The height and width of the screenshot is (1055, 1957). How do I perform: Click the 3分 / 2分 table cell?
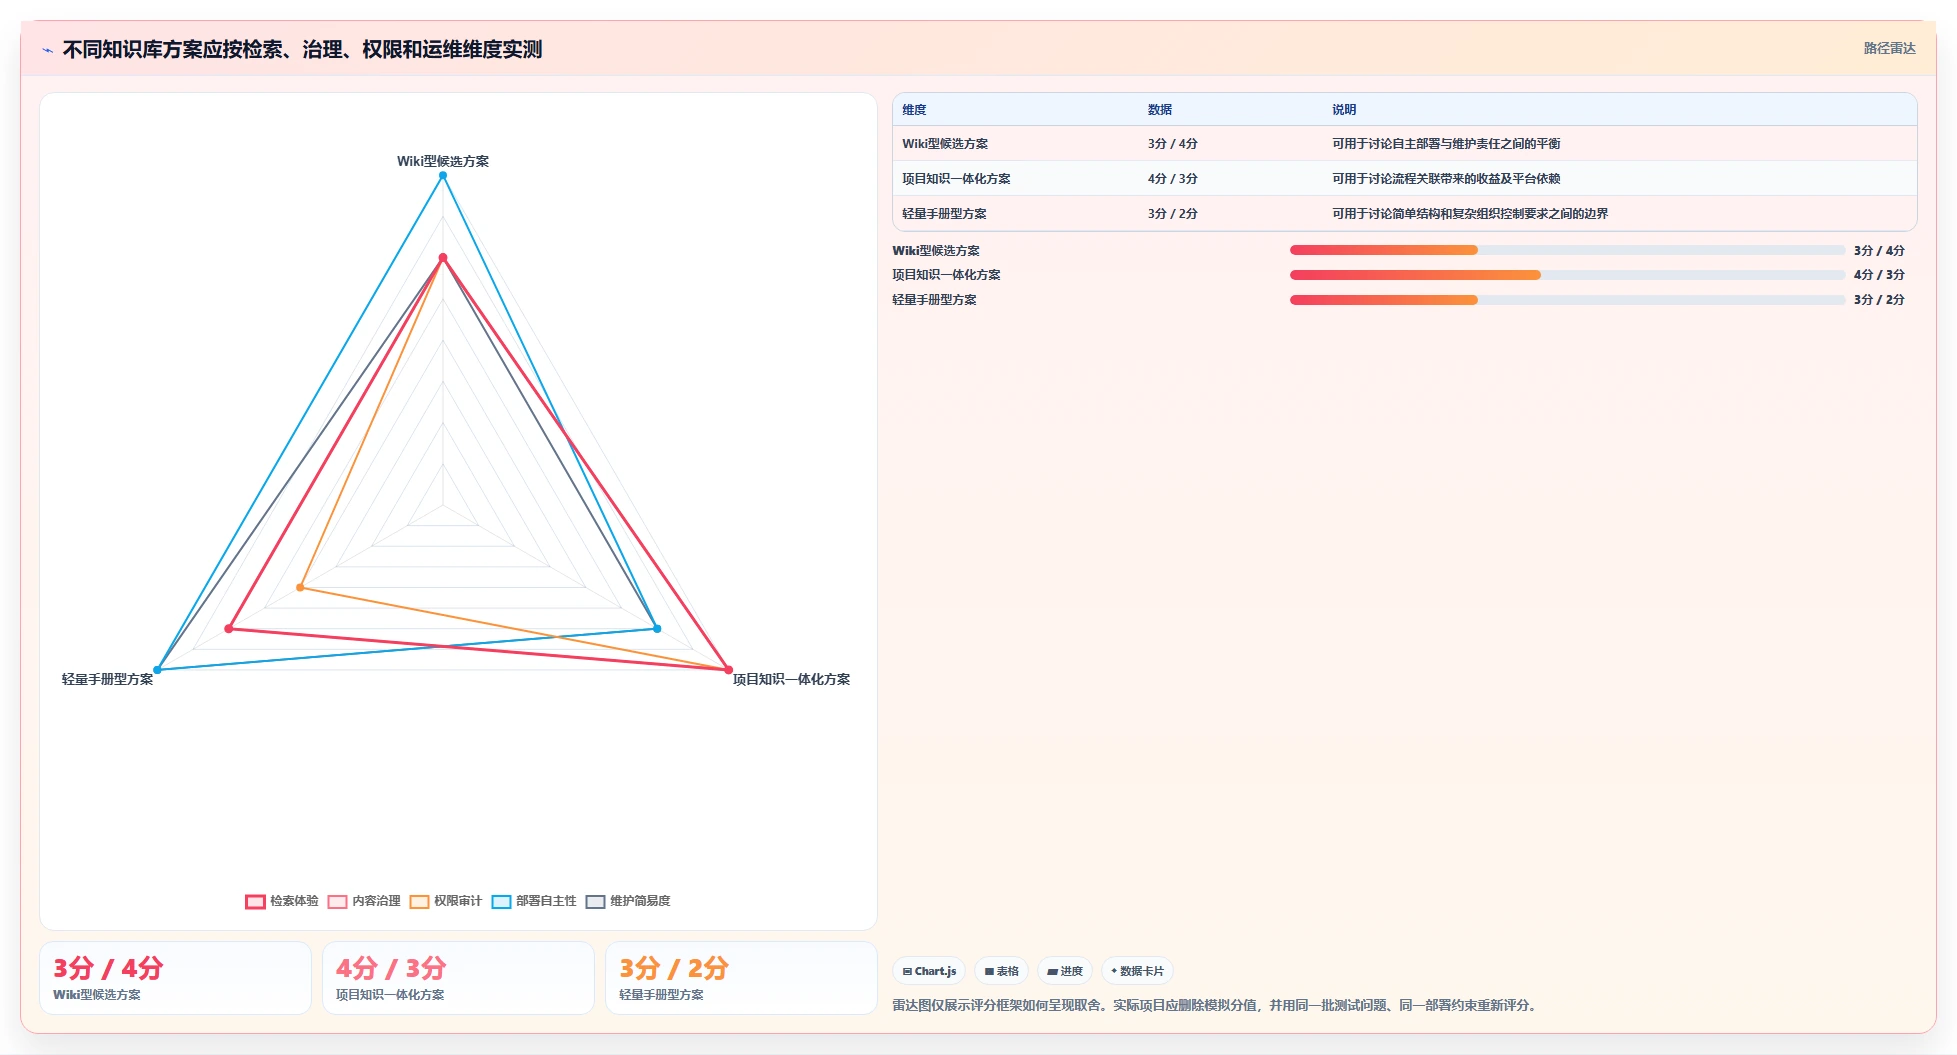point(1173,214)
